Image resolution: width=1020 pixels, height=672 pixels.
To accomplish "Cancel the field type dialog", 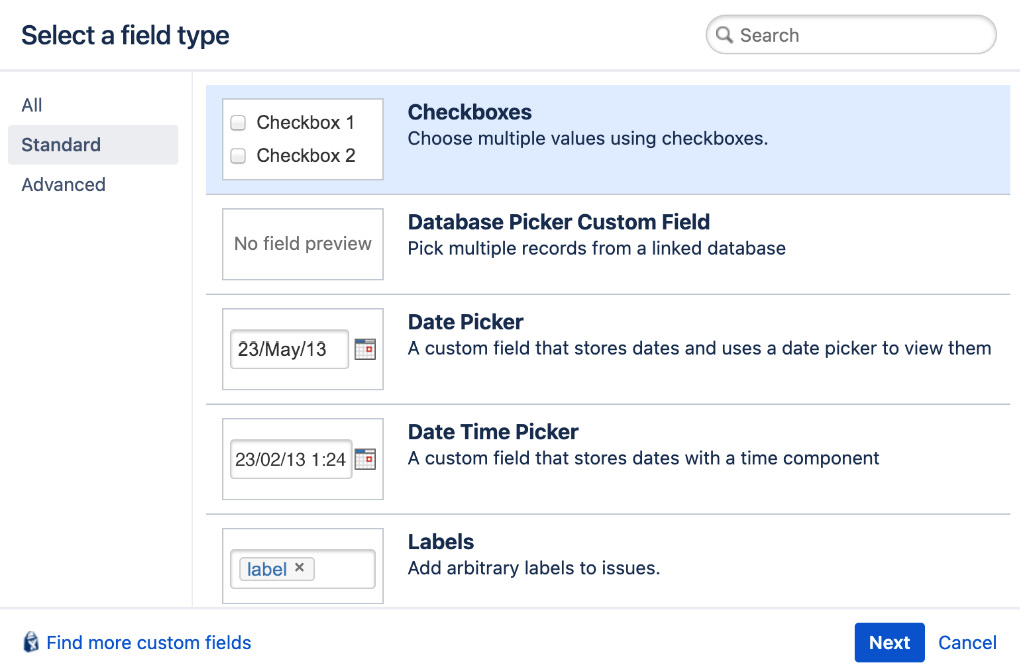I will click(x=967, y=643).
